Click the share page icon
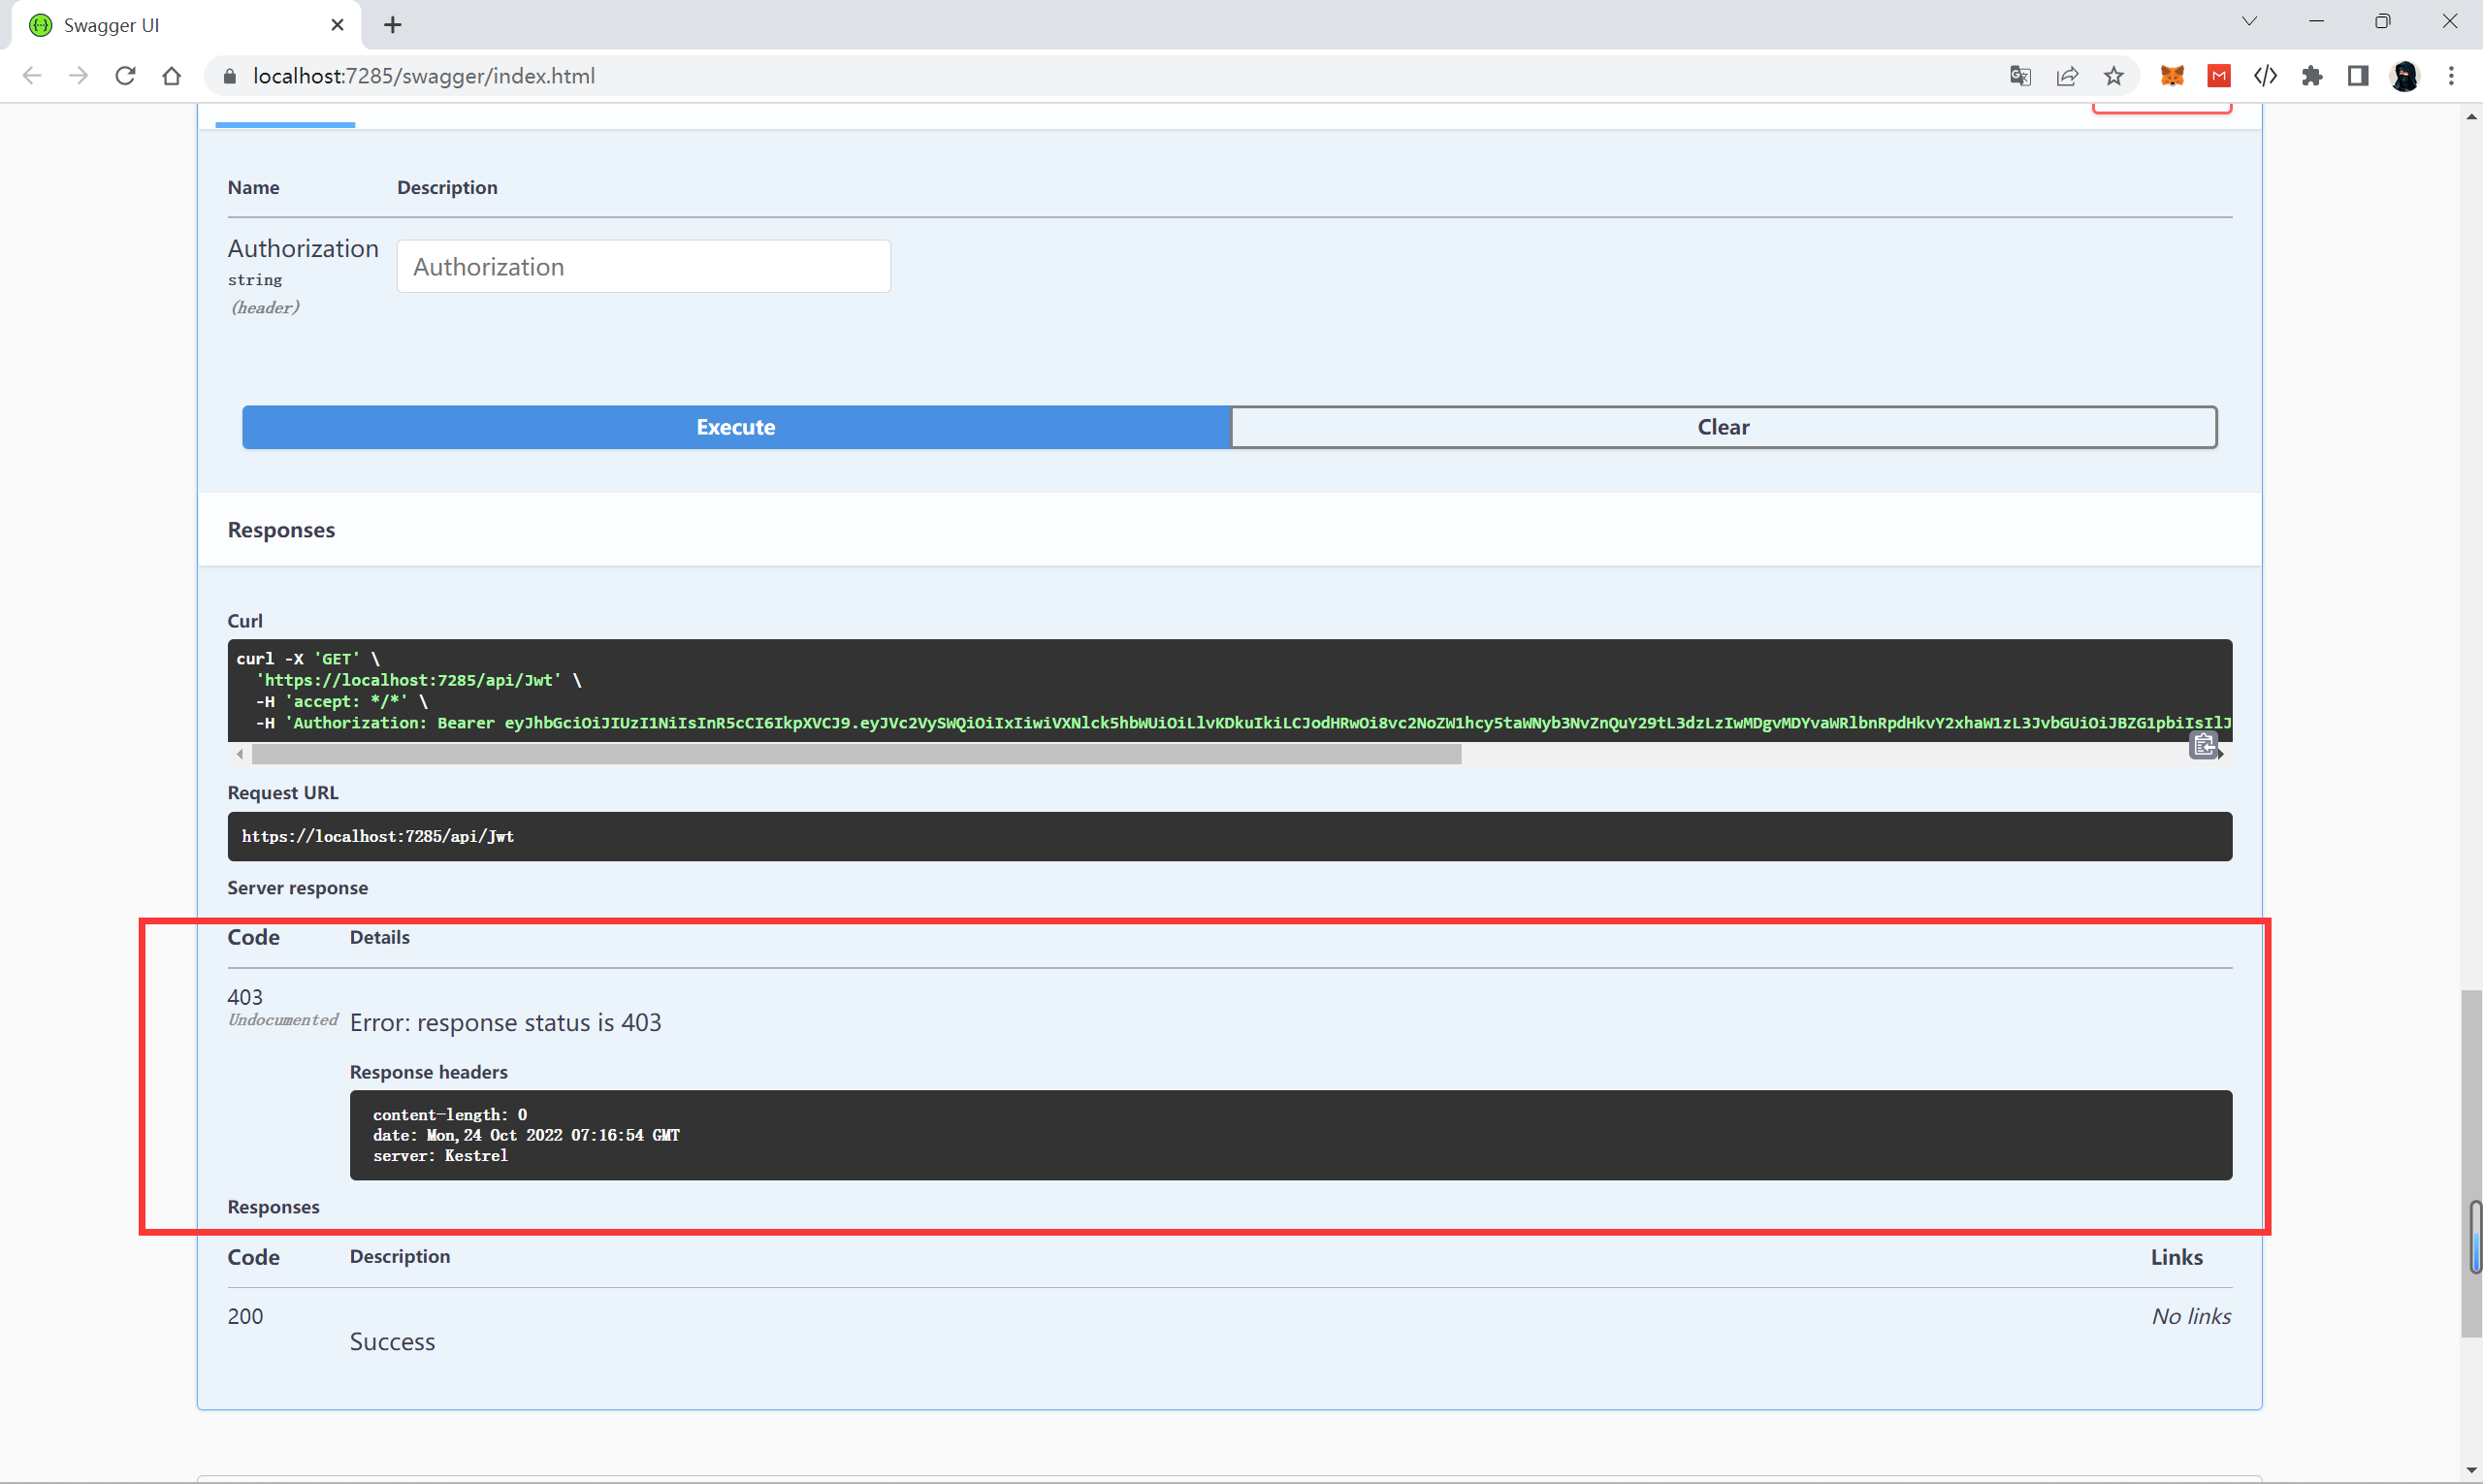2483x1484 pixels. (x=2067, y=76)
